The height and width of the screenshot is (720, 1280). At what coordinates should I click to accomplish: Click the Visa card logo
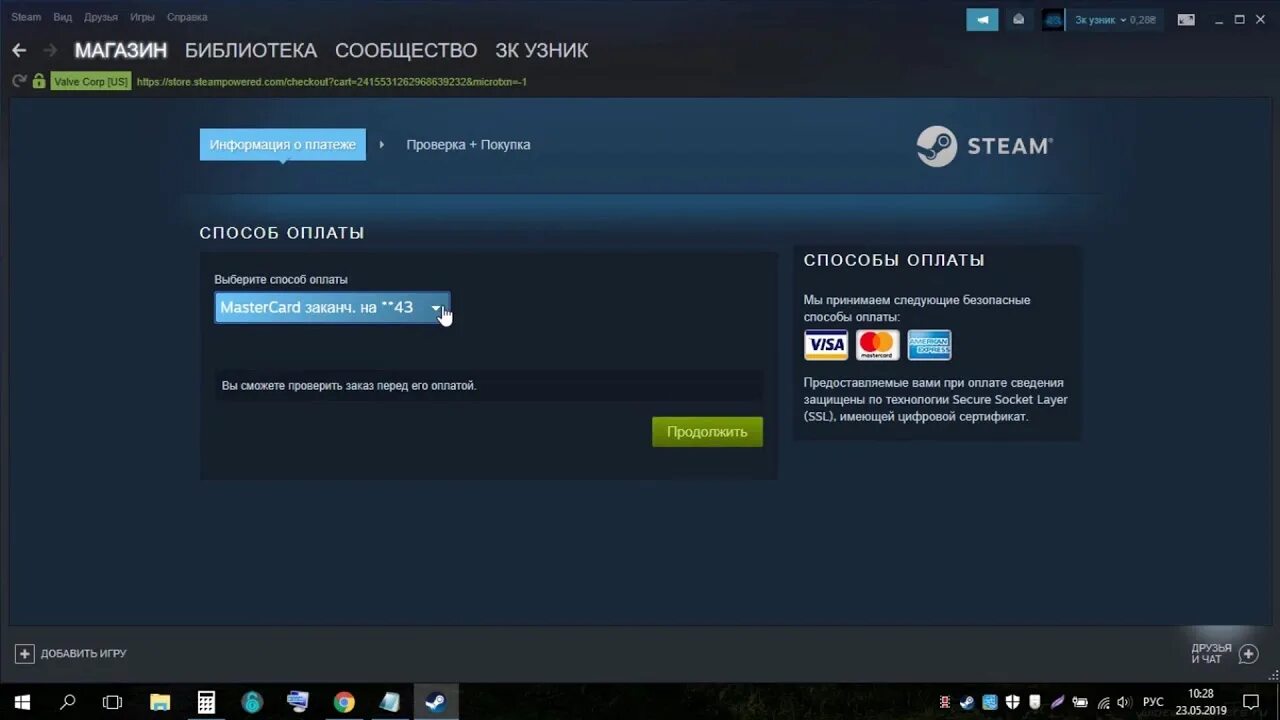(826, 345)
